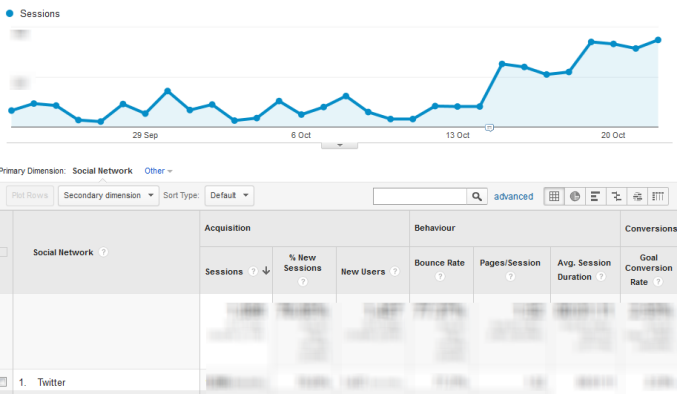The image size is (677, 394).
Task: Click the search magnifier icon
Action: 477,196
